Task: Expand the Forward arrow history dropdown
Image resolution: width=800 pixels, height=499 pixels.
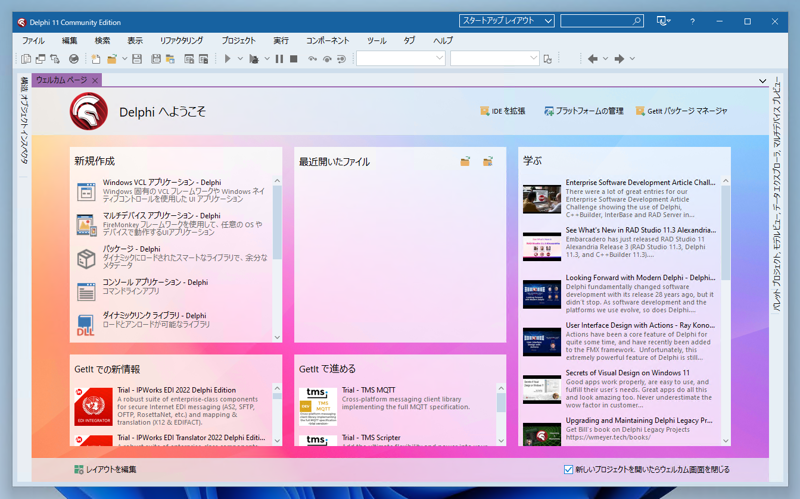Action: coord(632,59)
